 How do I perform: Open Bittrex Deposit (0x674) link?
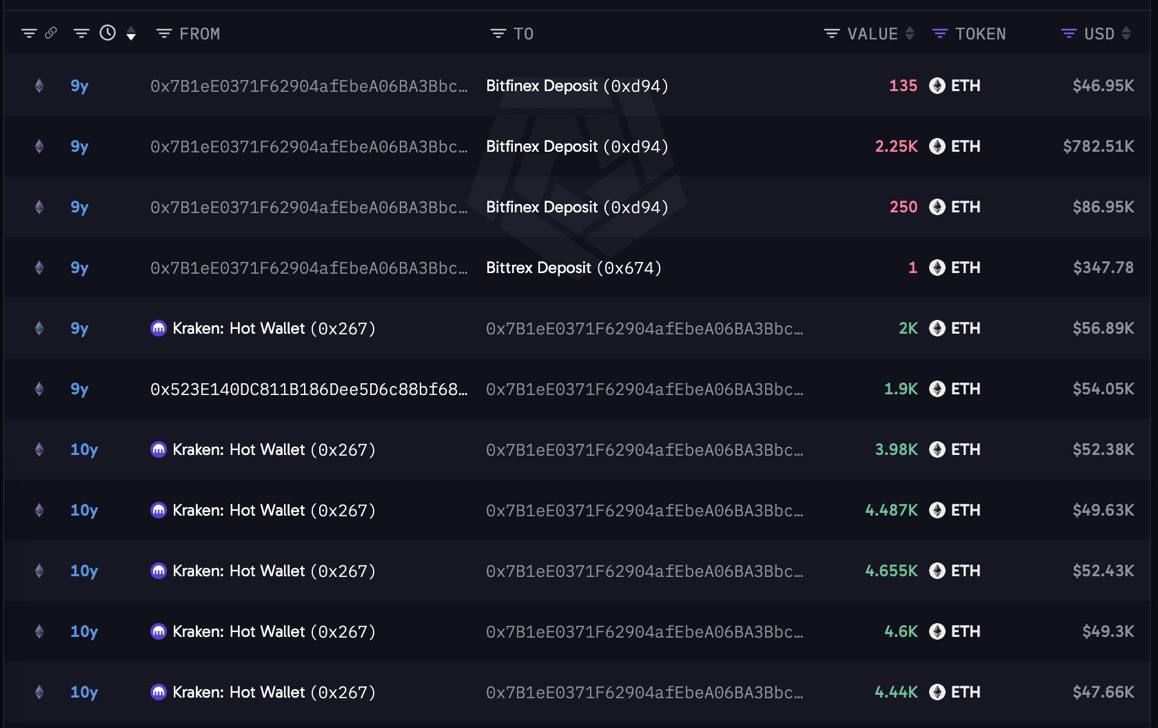573,267
